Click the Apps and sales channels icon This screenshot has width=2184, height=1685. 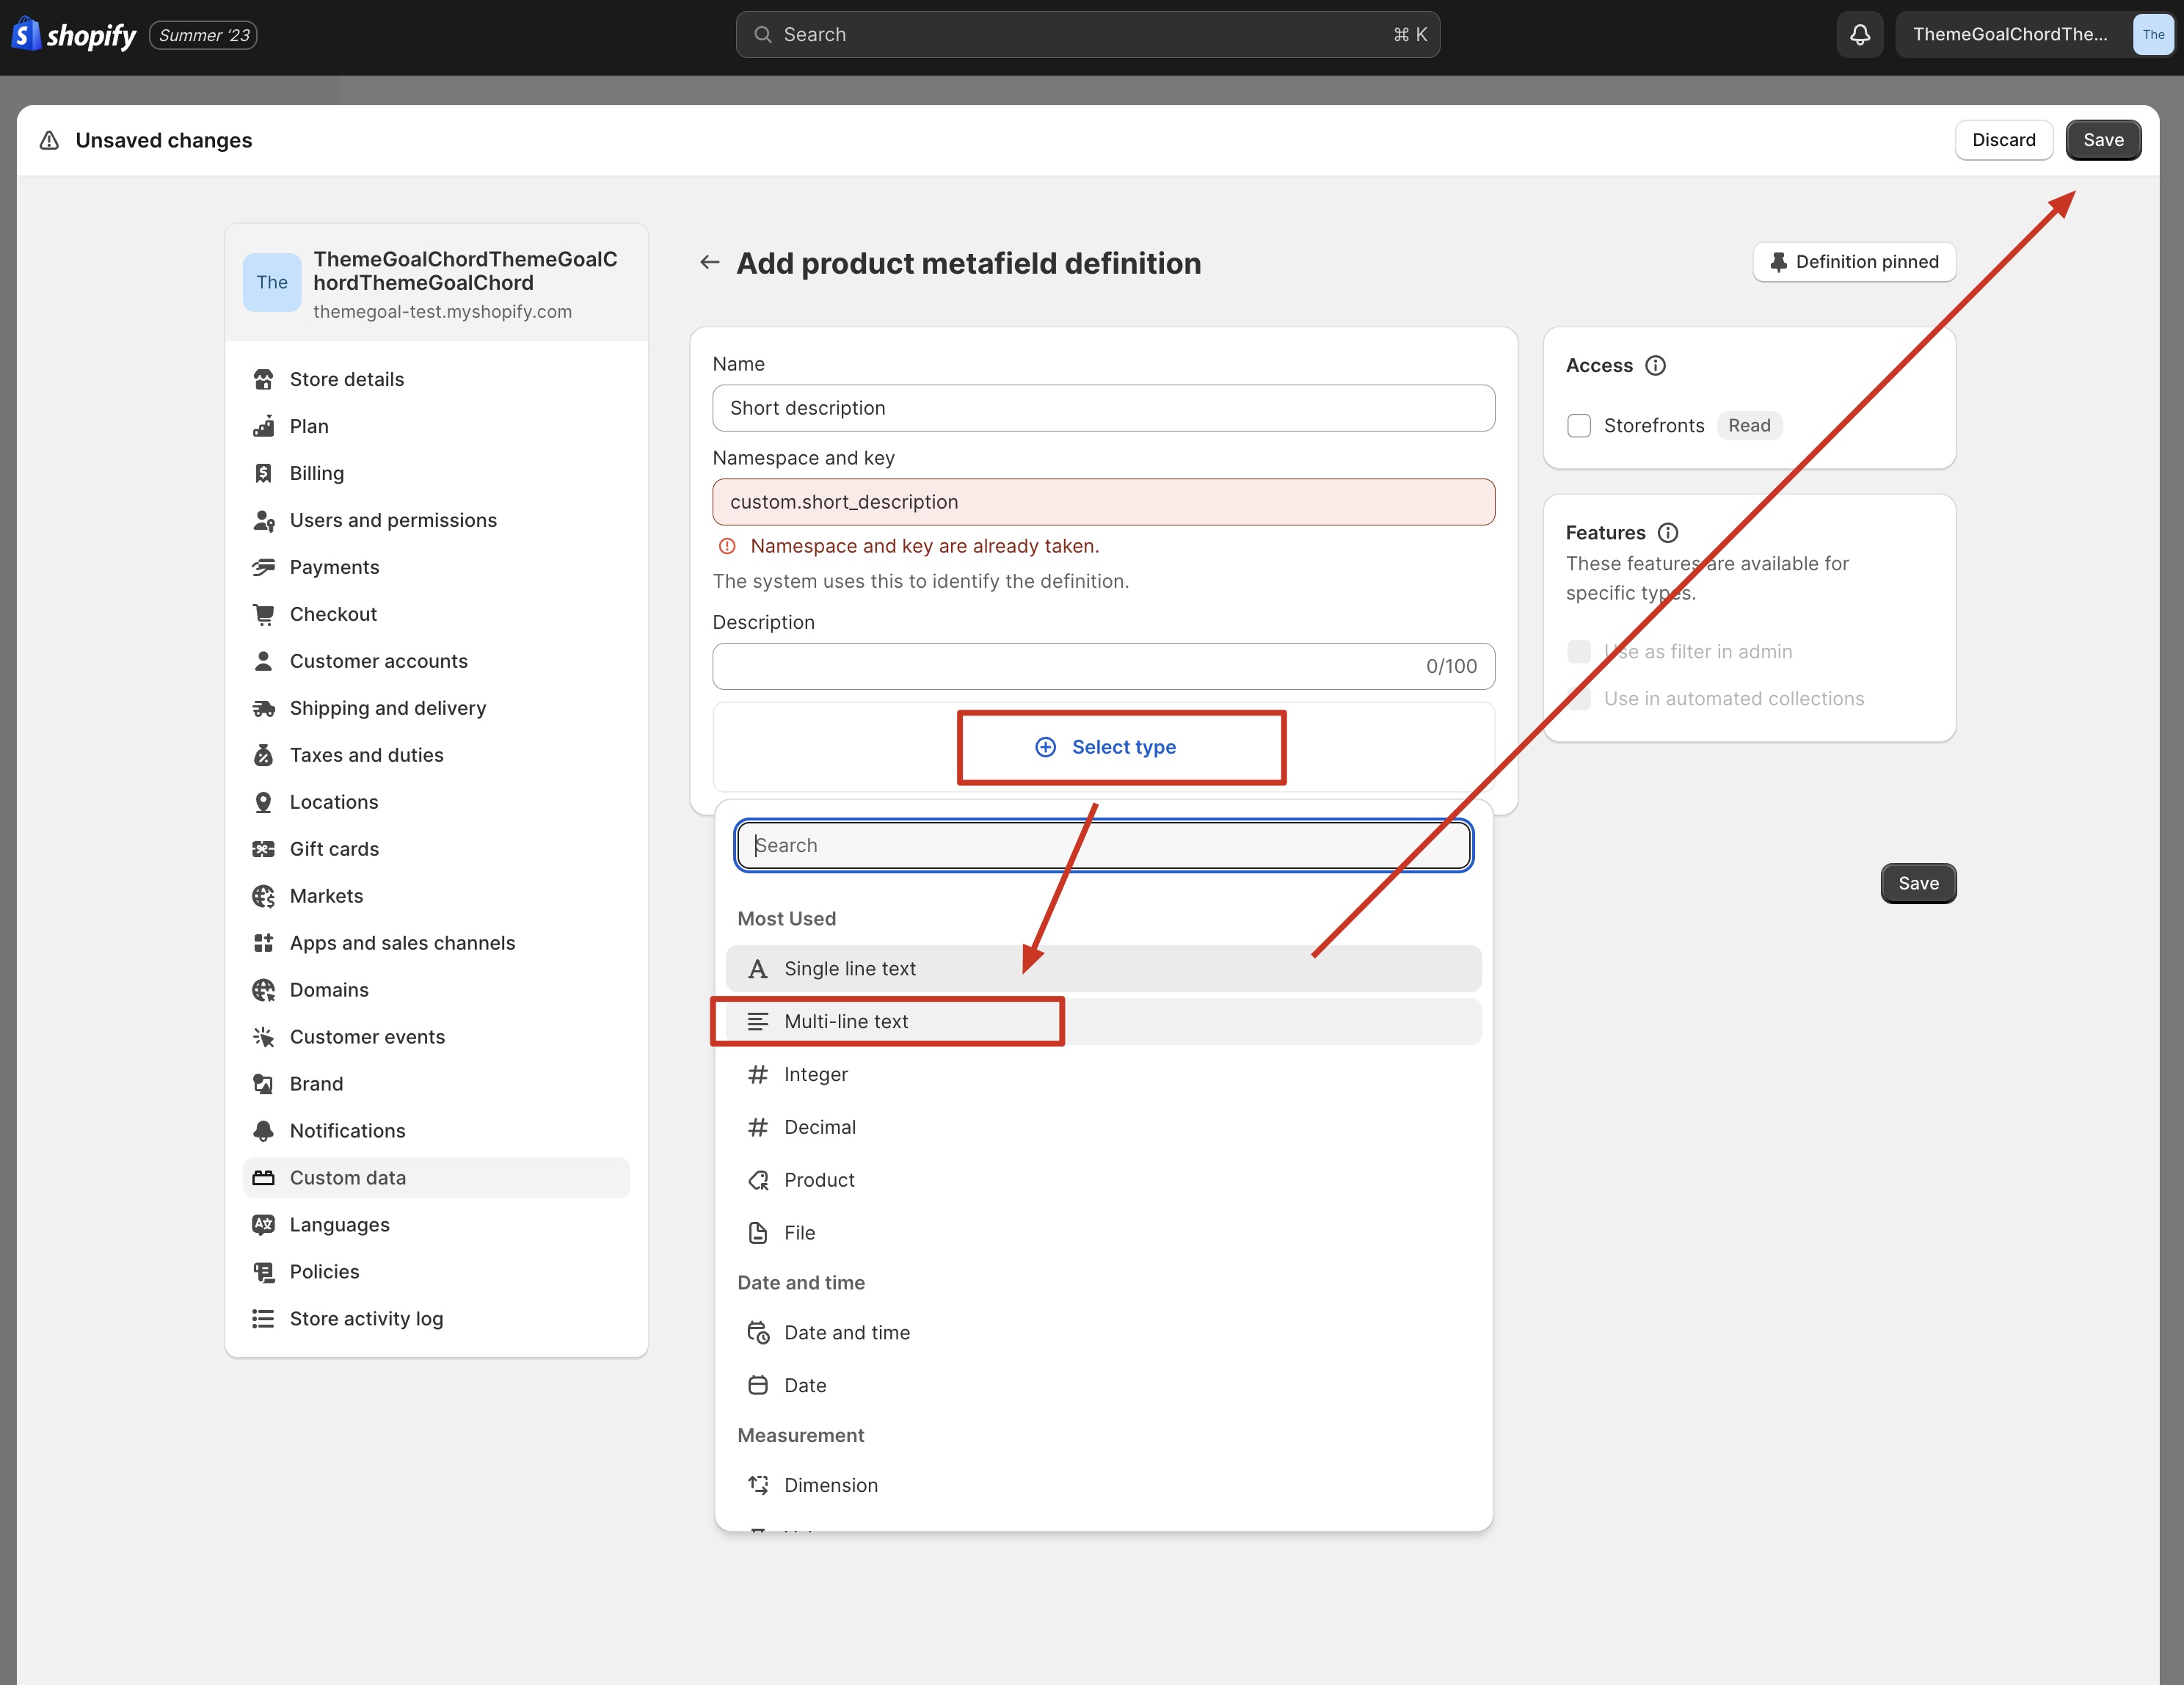click(x=264, y=944)
